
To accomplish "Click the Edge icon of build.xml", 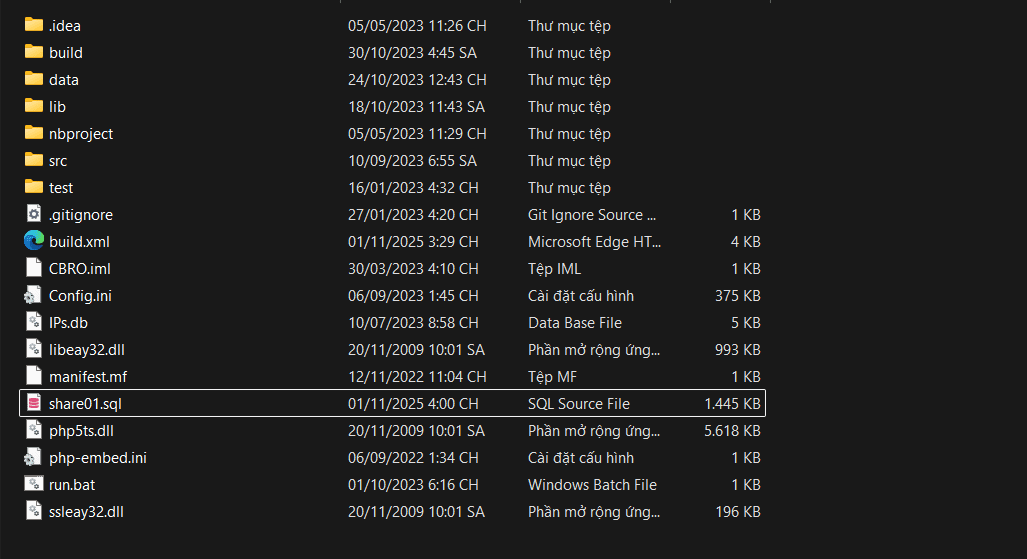I will click(x=33, y=241).
